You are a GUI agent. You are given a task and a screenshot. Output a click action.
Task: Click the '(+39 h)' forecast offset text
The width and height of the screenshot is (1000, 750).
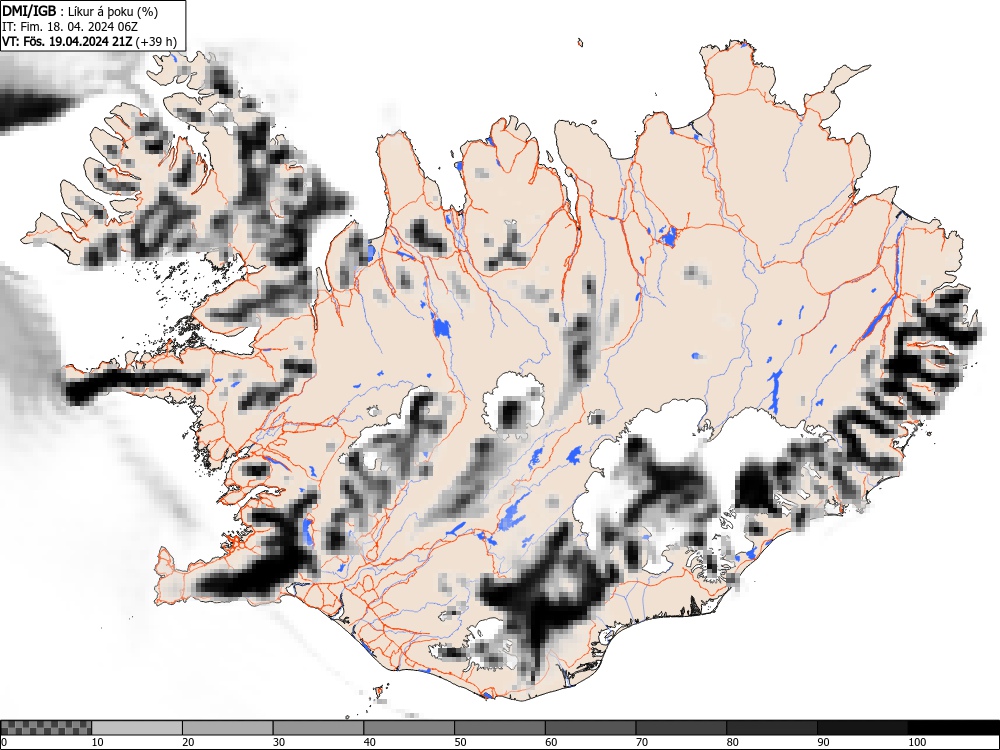(x=156, y=42)
